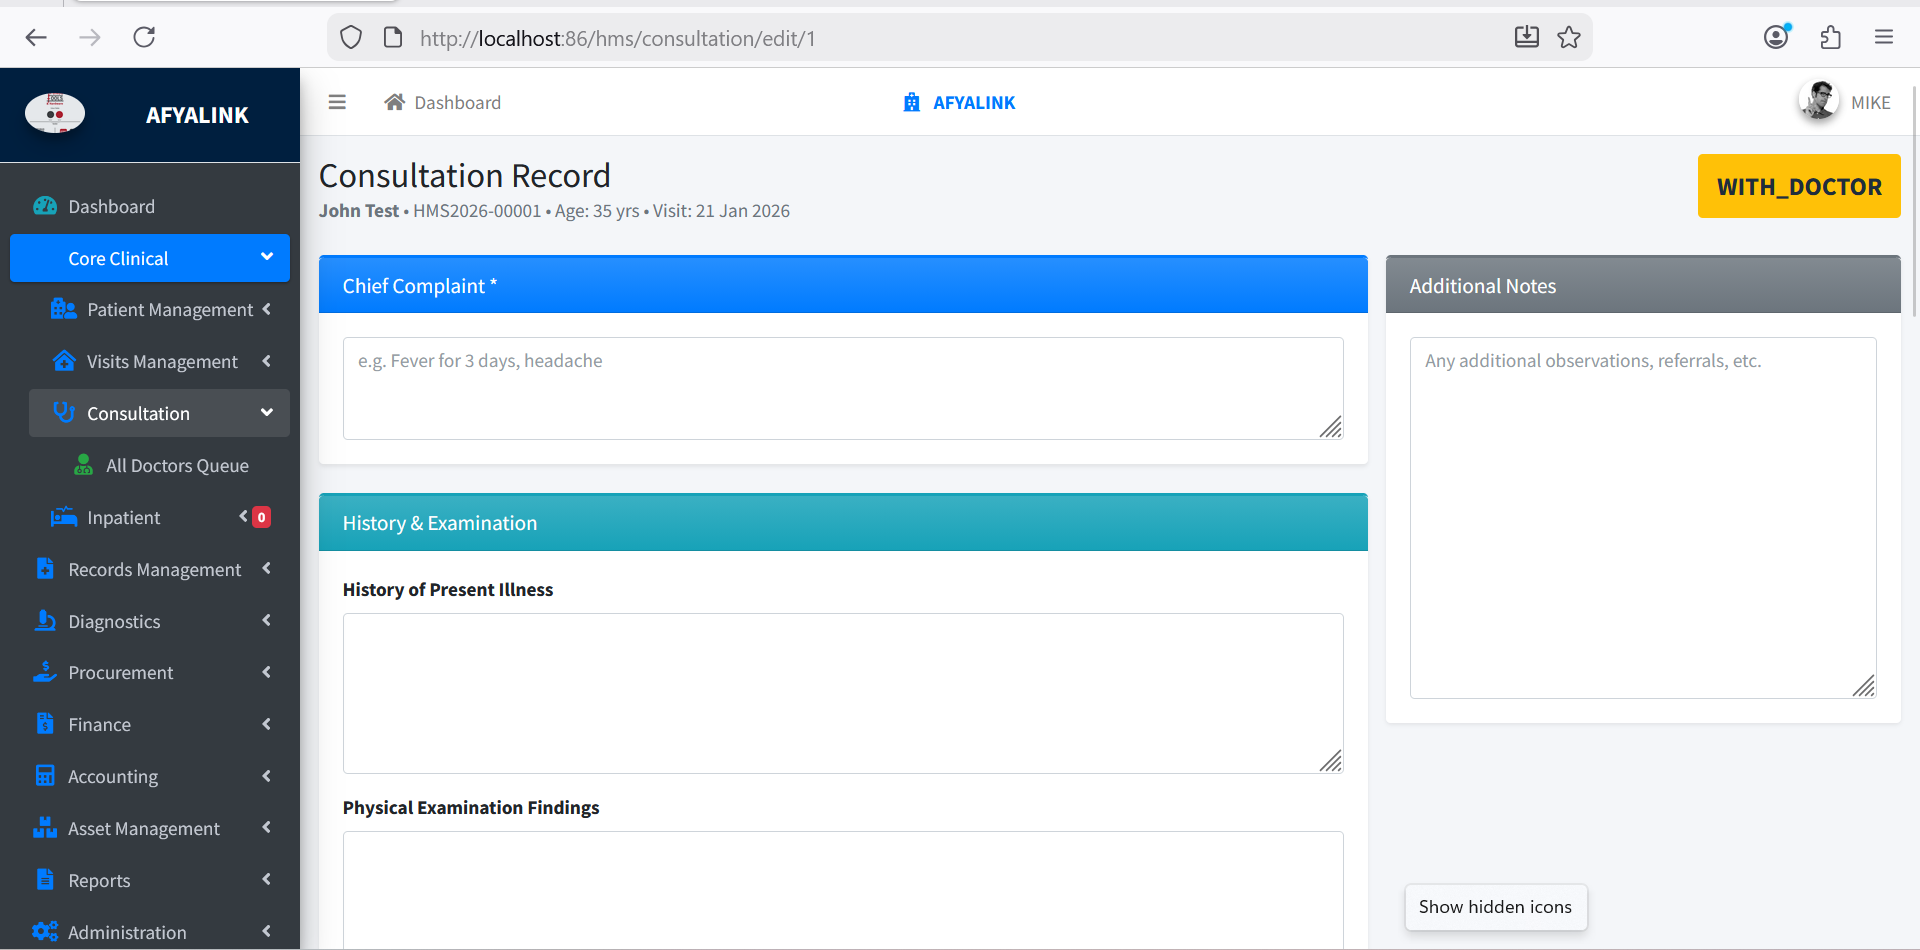Click the WITH_DOCTOR status badge
Image resolution: width=1920 pixels, height=950 pixels.
point(1798,186)
